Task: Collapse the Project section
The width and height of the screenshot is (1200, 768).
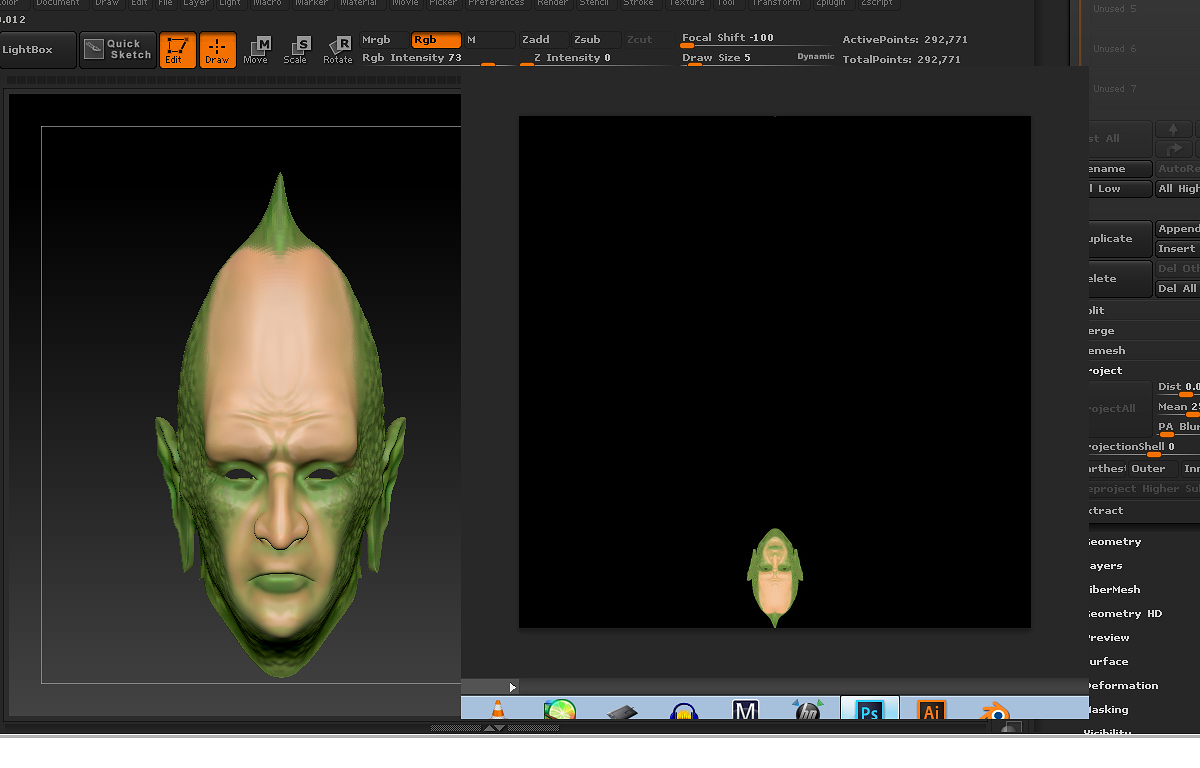Action: click(x=1105, y=371)
